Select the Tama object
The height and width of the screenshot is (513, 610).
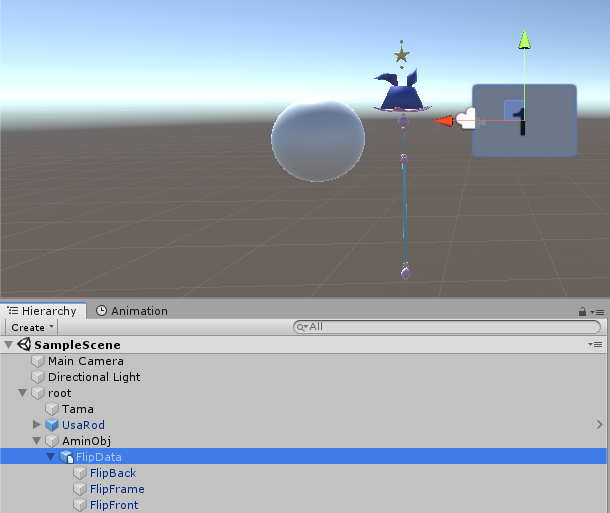pyautogui.click(x=78, y=409)
